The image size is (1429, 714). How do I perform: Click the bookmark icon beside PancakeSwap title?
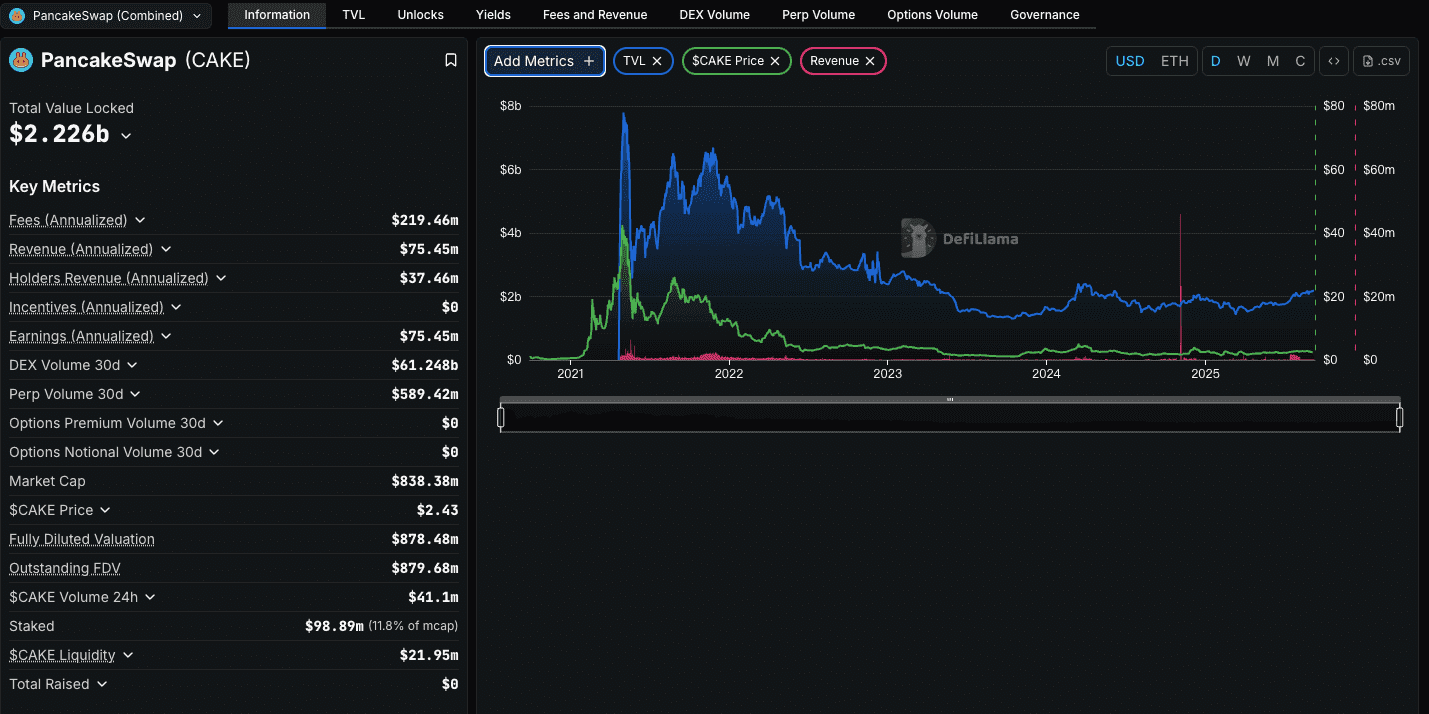451,60
